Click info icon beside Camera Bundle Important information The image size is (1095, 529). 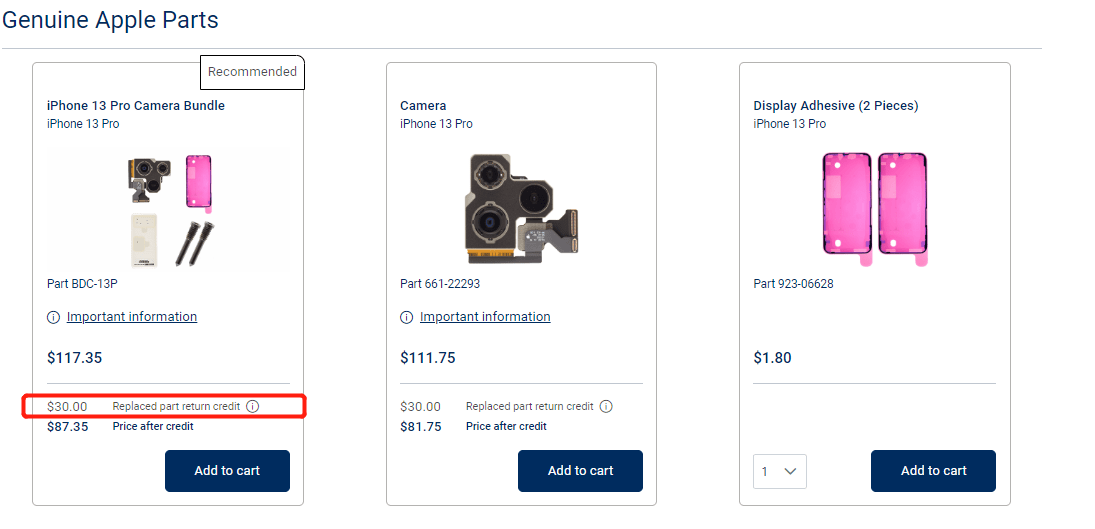[54, 317]
